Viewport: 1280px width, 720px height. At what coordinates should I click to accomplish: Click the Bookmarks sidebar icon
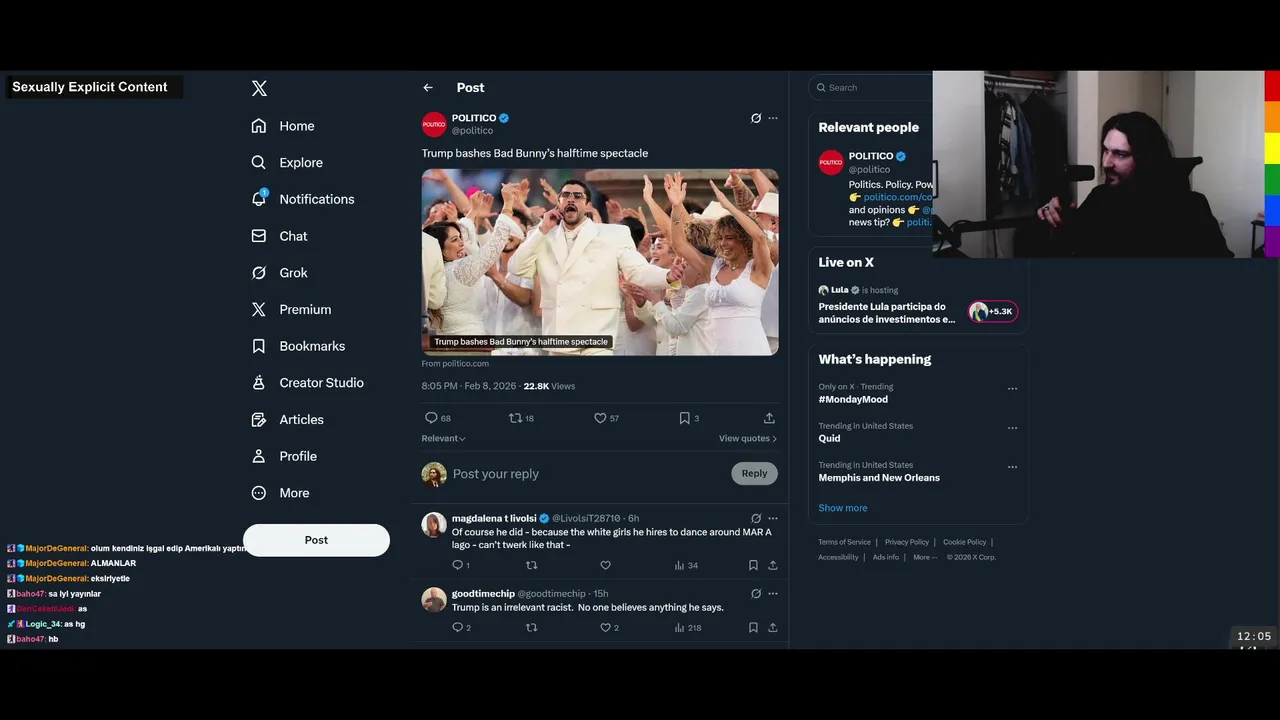[x=259, y=346]
